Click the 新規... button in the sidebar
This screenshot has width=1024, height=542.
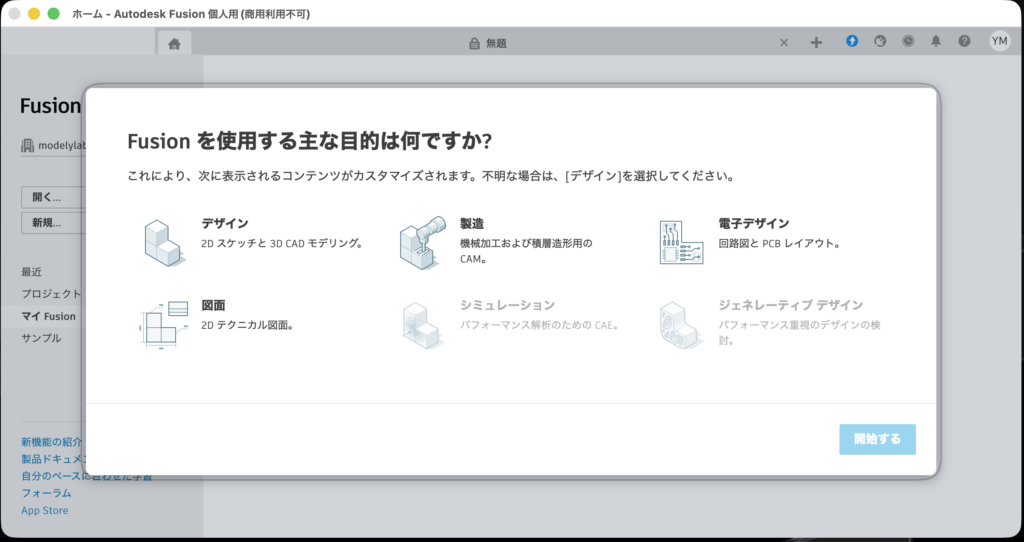point(52,223)
